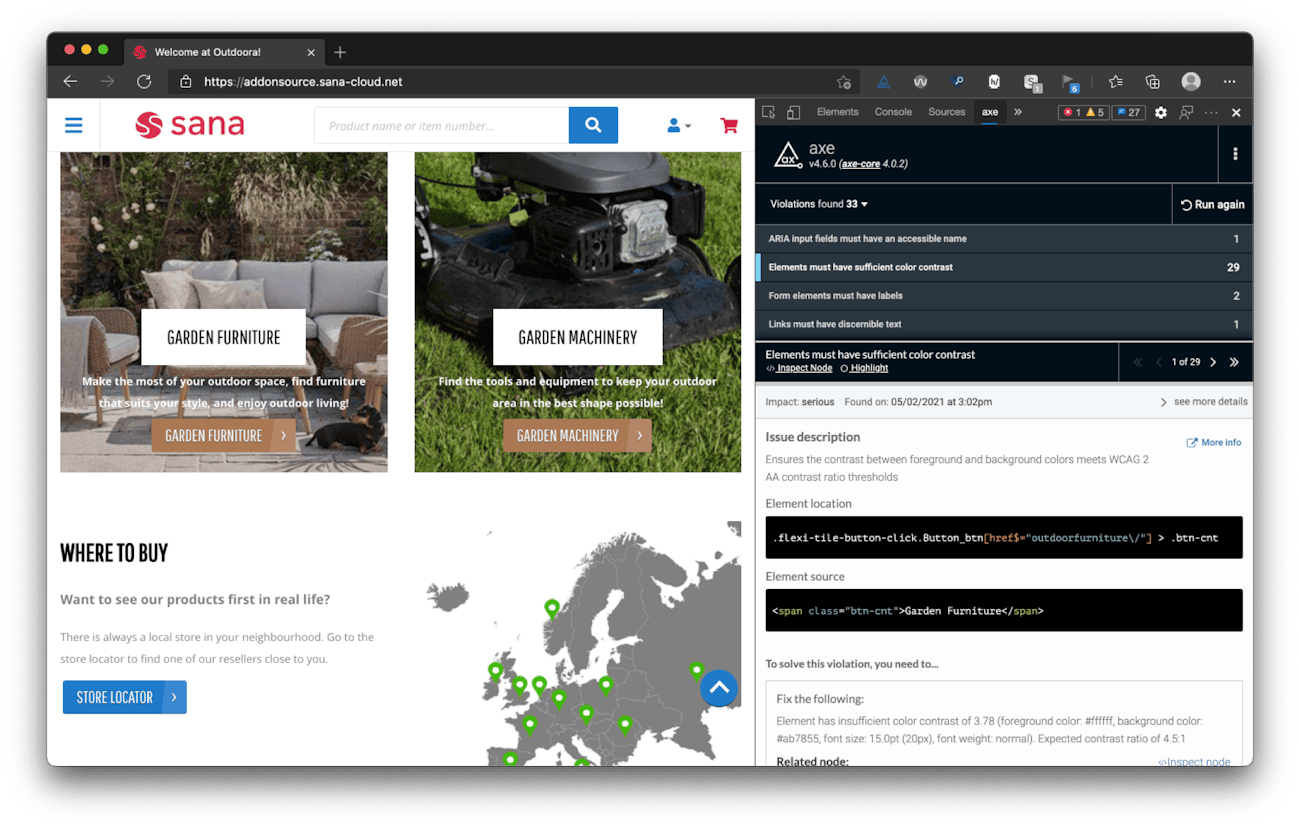Click the blue scroll-to-top arrow button
1300x828 pixels.
[x=719, y=688]
